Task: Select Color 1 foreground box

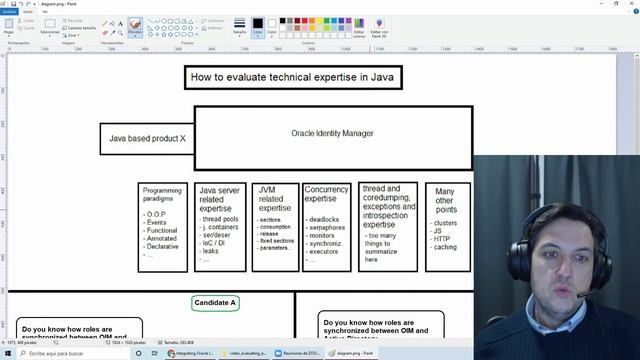Action: click(258, 27)
